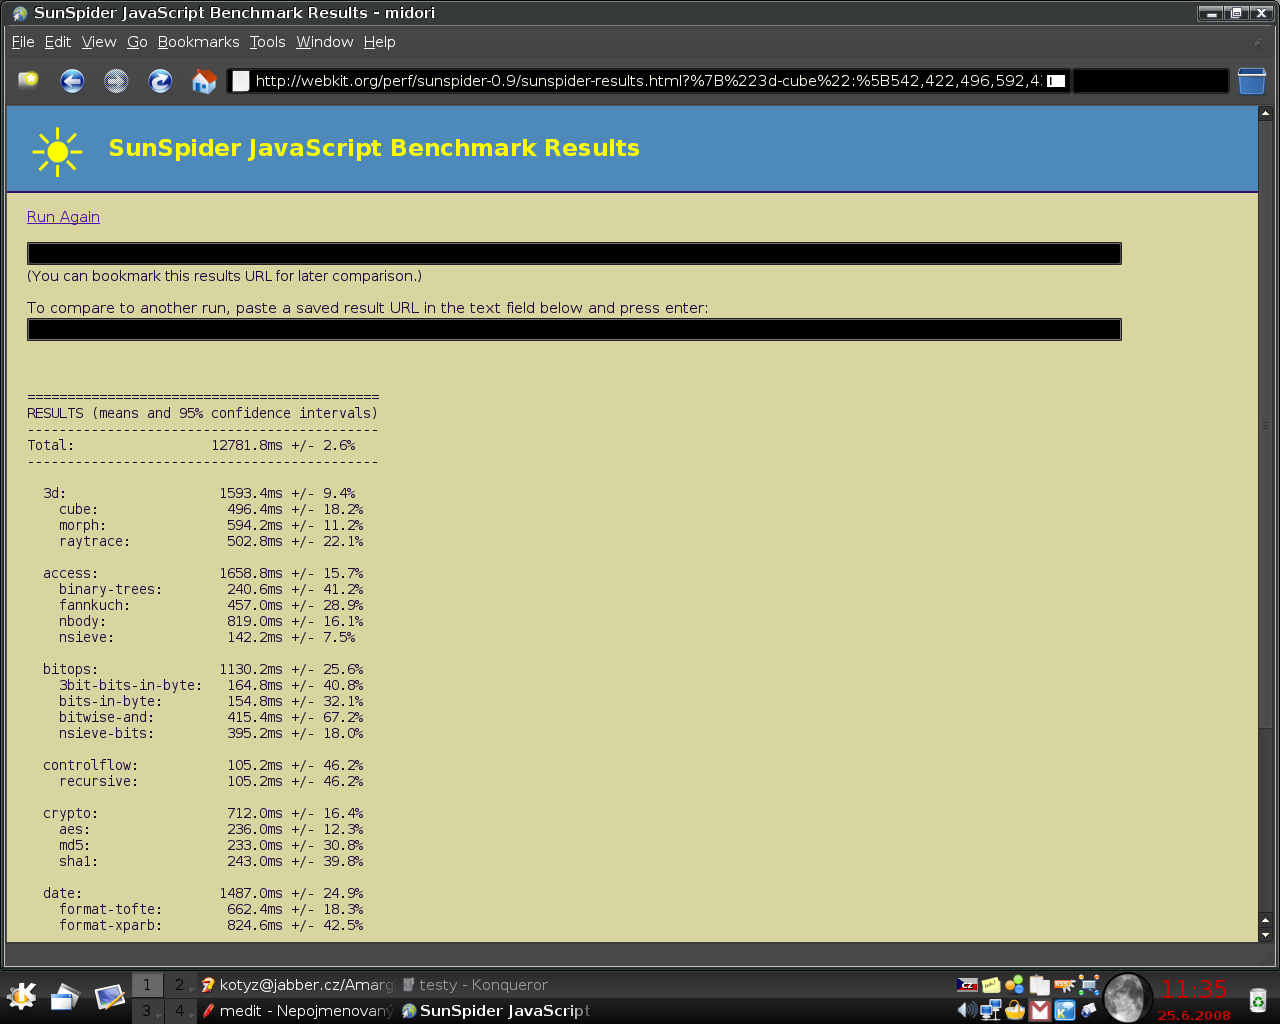Open the home page via house icon
Image resolution: width=1280 pixels, height=1024 pixels.
click(204, 81)
